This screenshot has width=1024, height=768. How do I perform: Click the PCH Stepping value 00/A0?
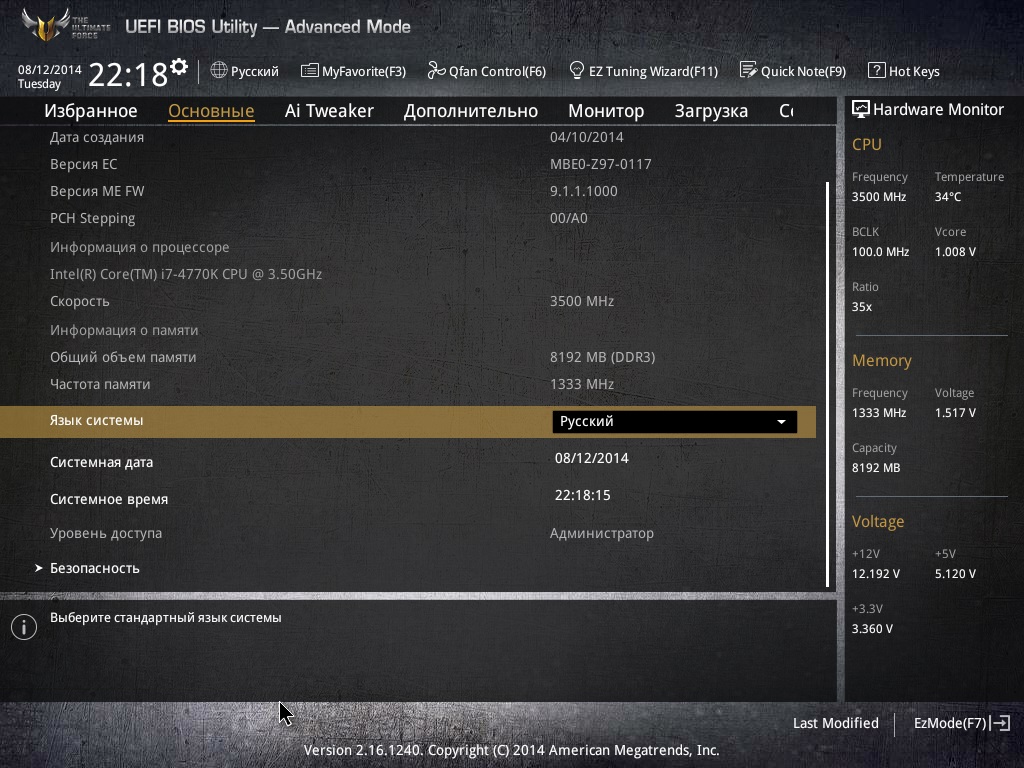[x=569, y=218]
